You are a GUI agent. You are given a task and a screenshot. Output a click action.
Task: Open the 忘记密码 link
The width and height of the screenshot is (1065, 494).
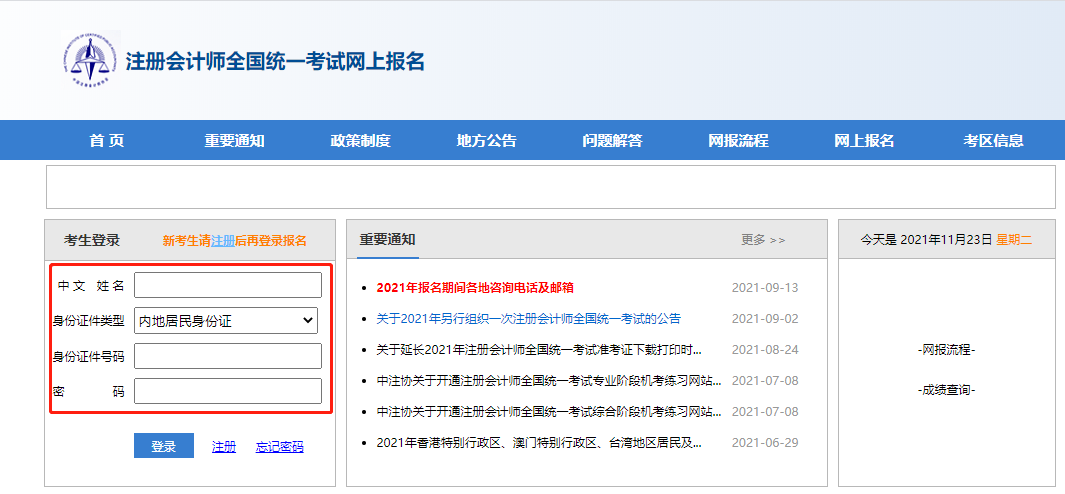[279, 447]
